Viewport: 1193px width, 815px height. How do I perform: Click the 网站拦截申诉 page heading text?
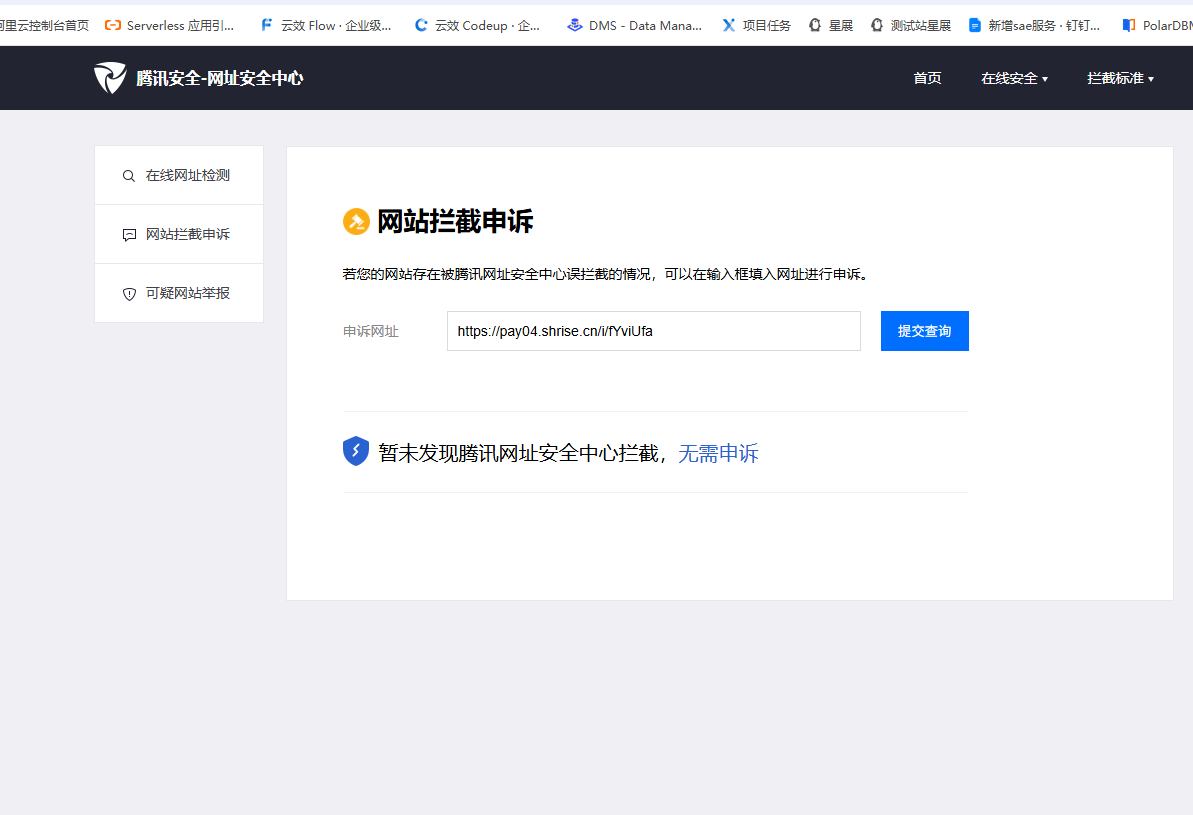click(x=455, y=221)
